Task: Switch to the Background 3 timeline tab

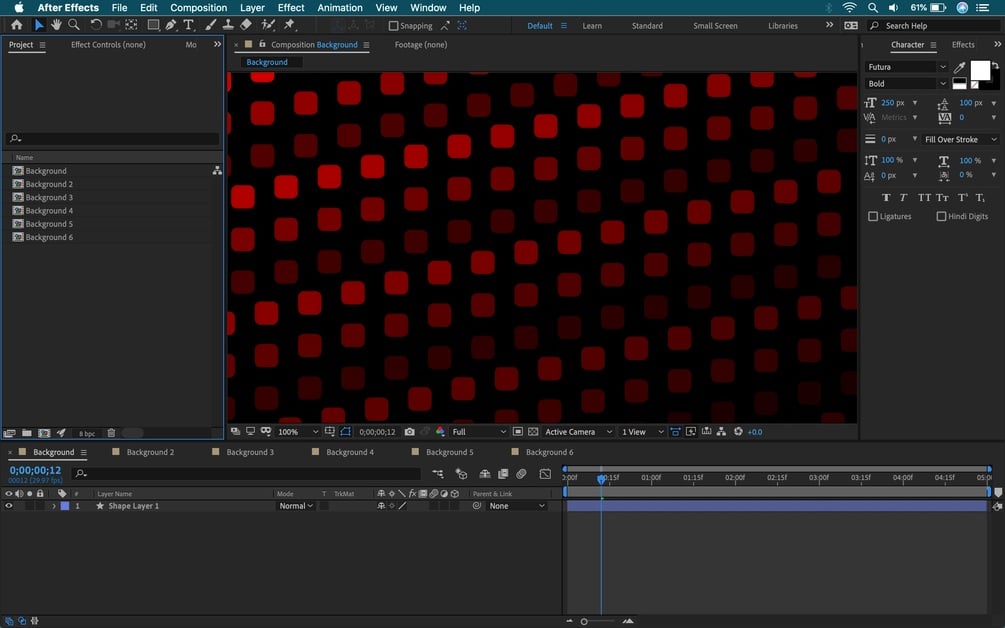Action: click(x=249, y=452)
